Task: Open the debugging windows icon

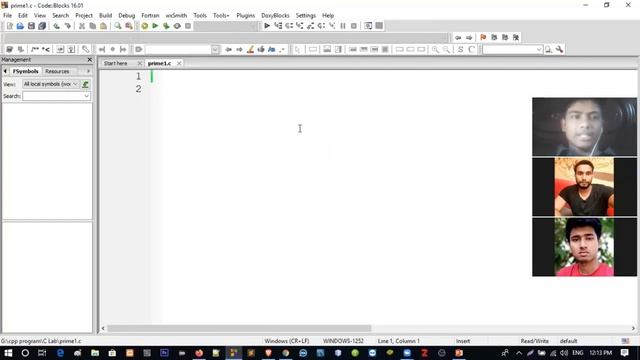Action: [368, 26]
